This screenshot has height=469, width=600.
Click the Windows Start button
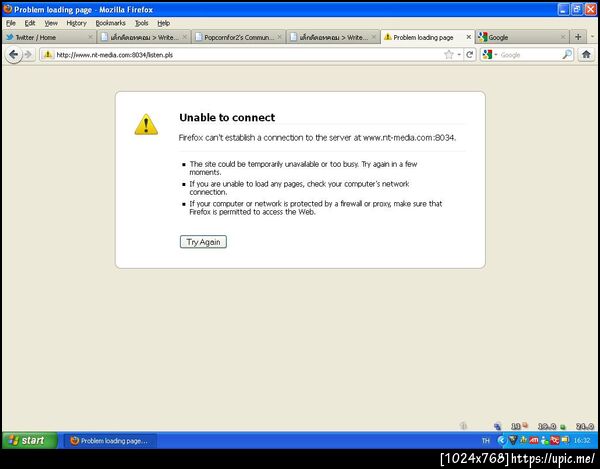[30, 440]
